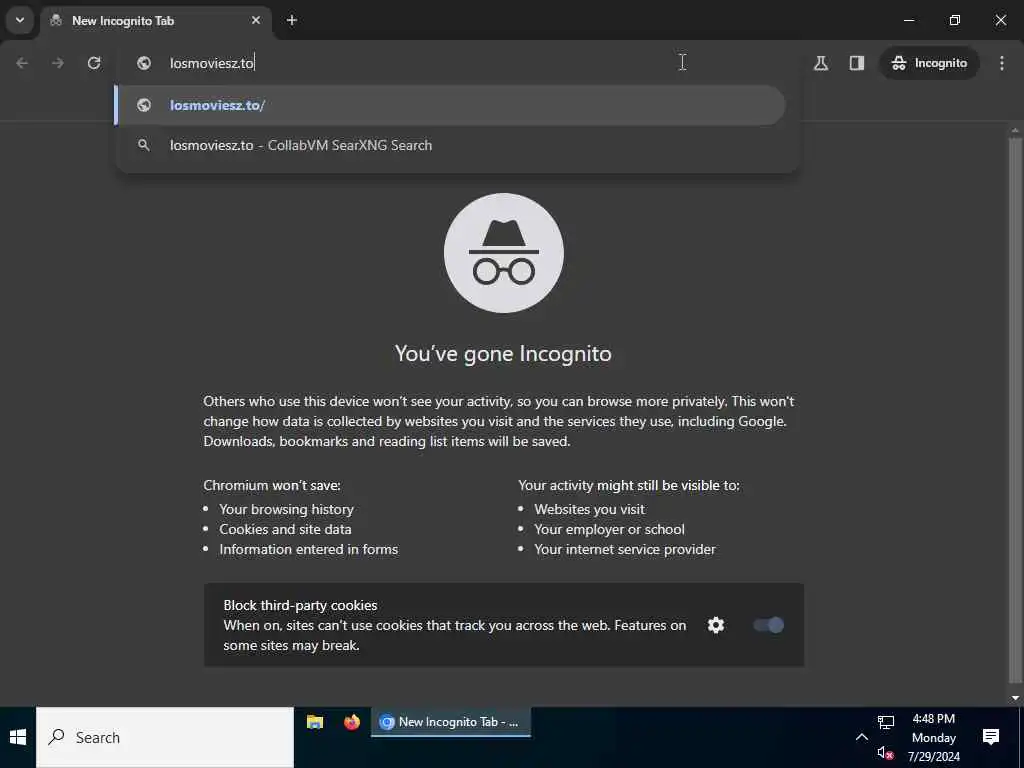Click the address bar containing losmoviesz.to
The height and width of the screenshot is (768, 1024).
(x=457, y=63)
